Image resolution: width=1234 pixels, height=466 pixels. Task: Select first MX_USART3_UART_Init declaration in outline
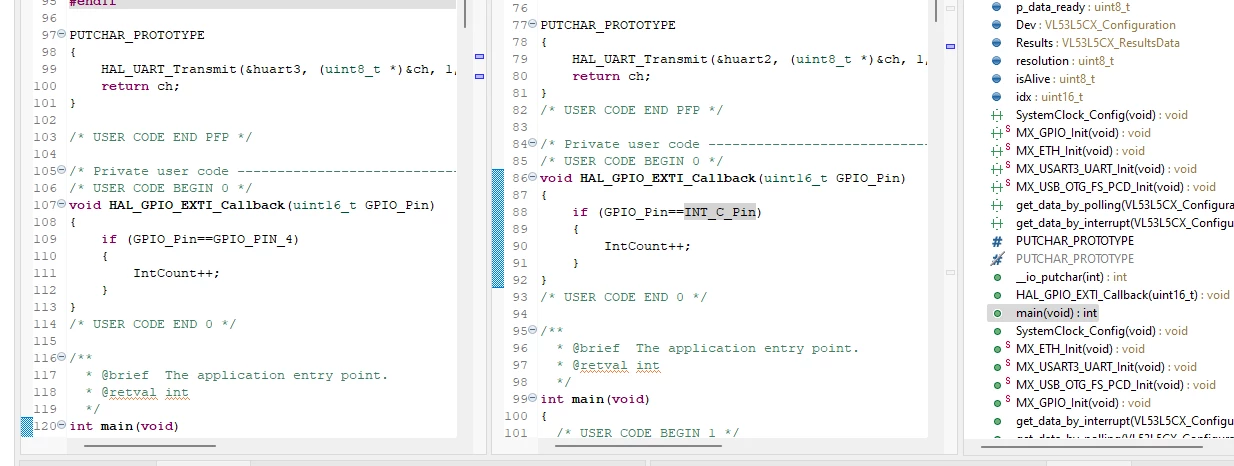point(1108,169)
